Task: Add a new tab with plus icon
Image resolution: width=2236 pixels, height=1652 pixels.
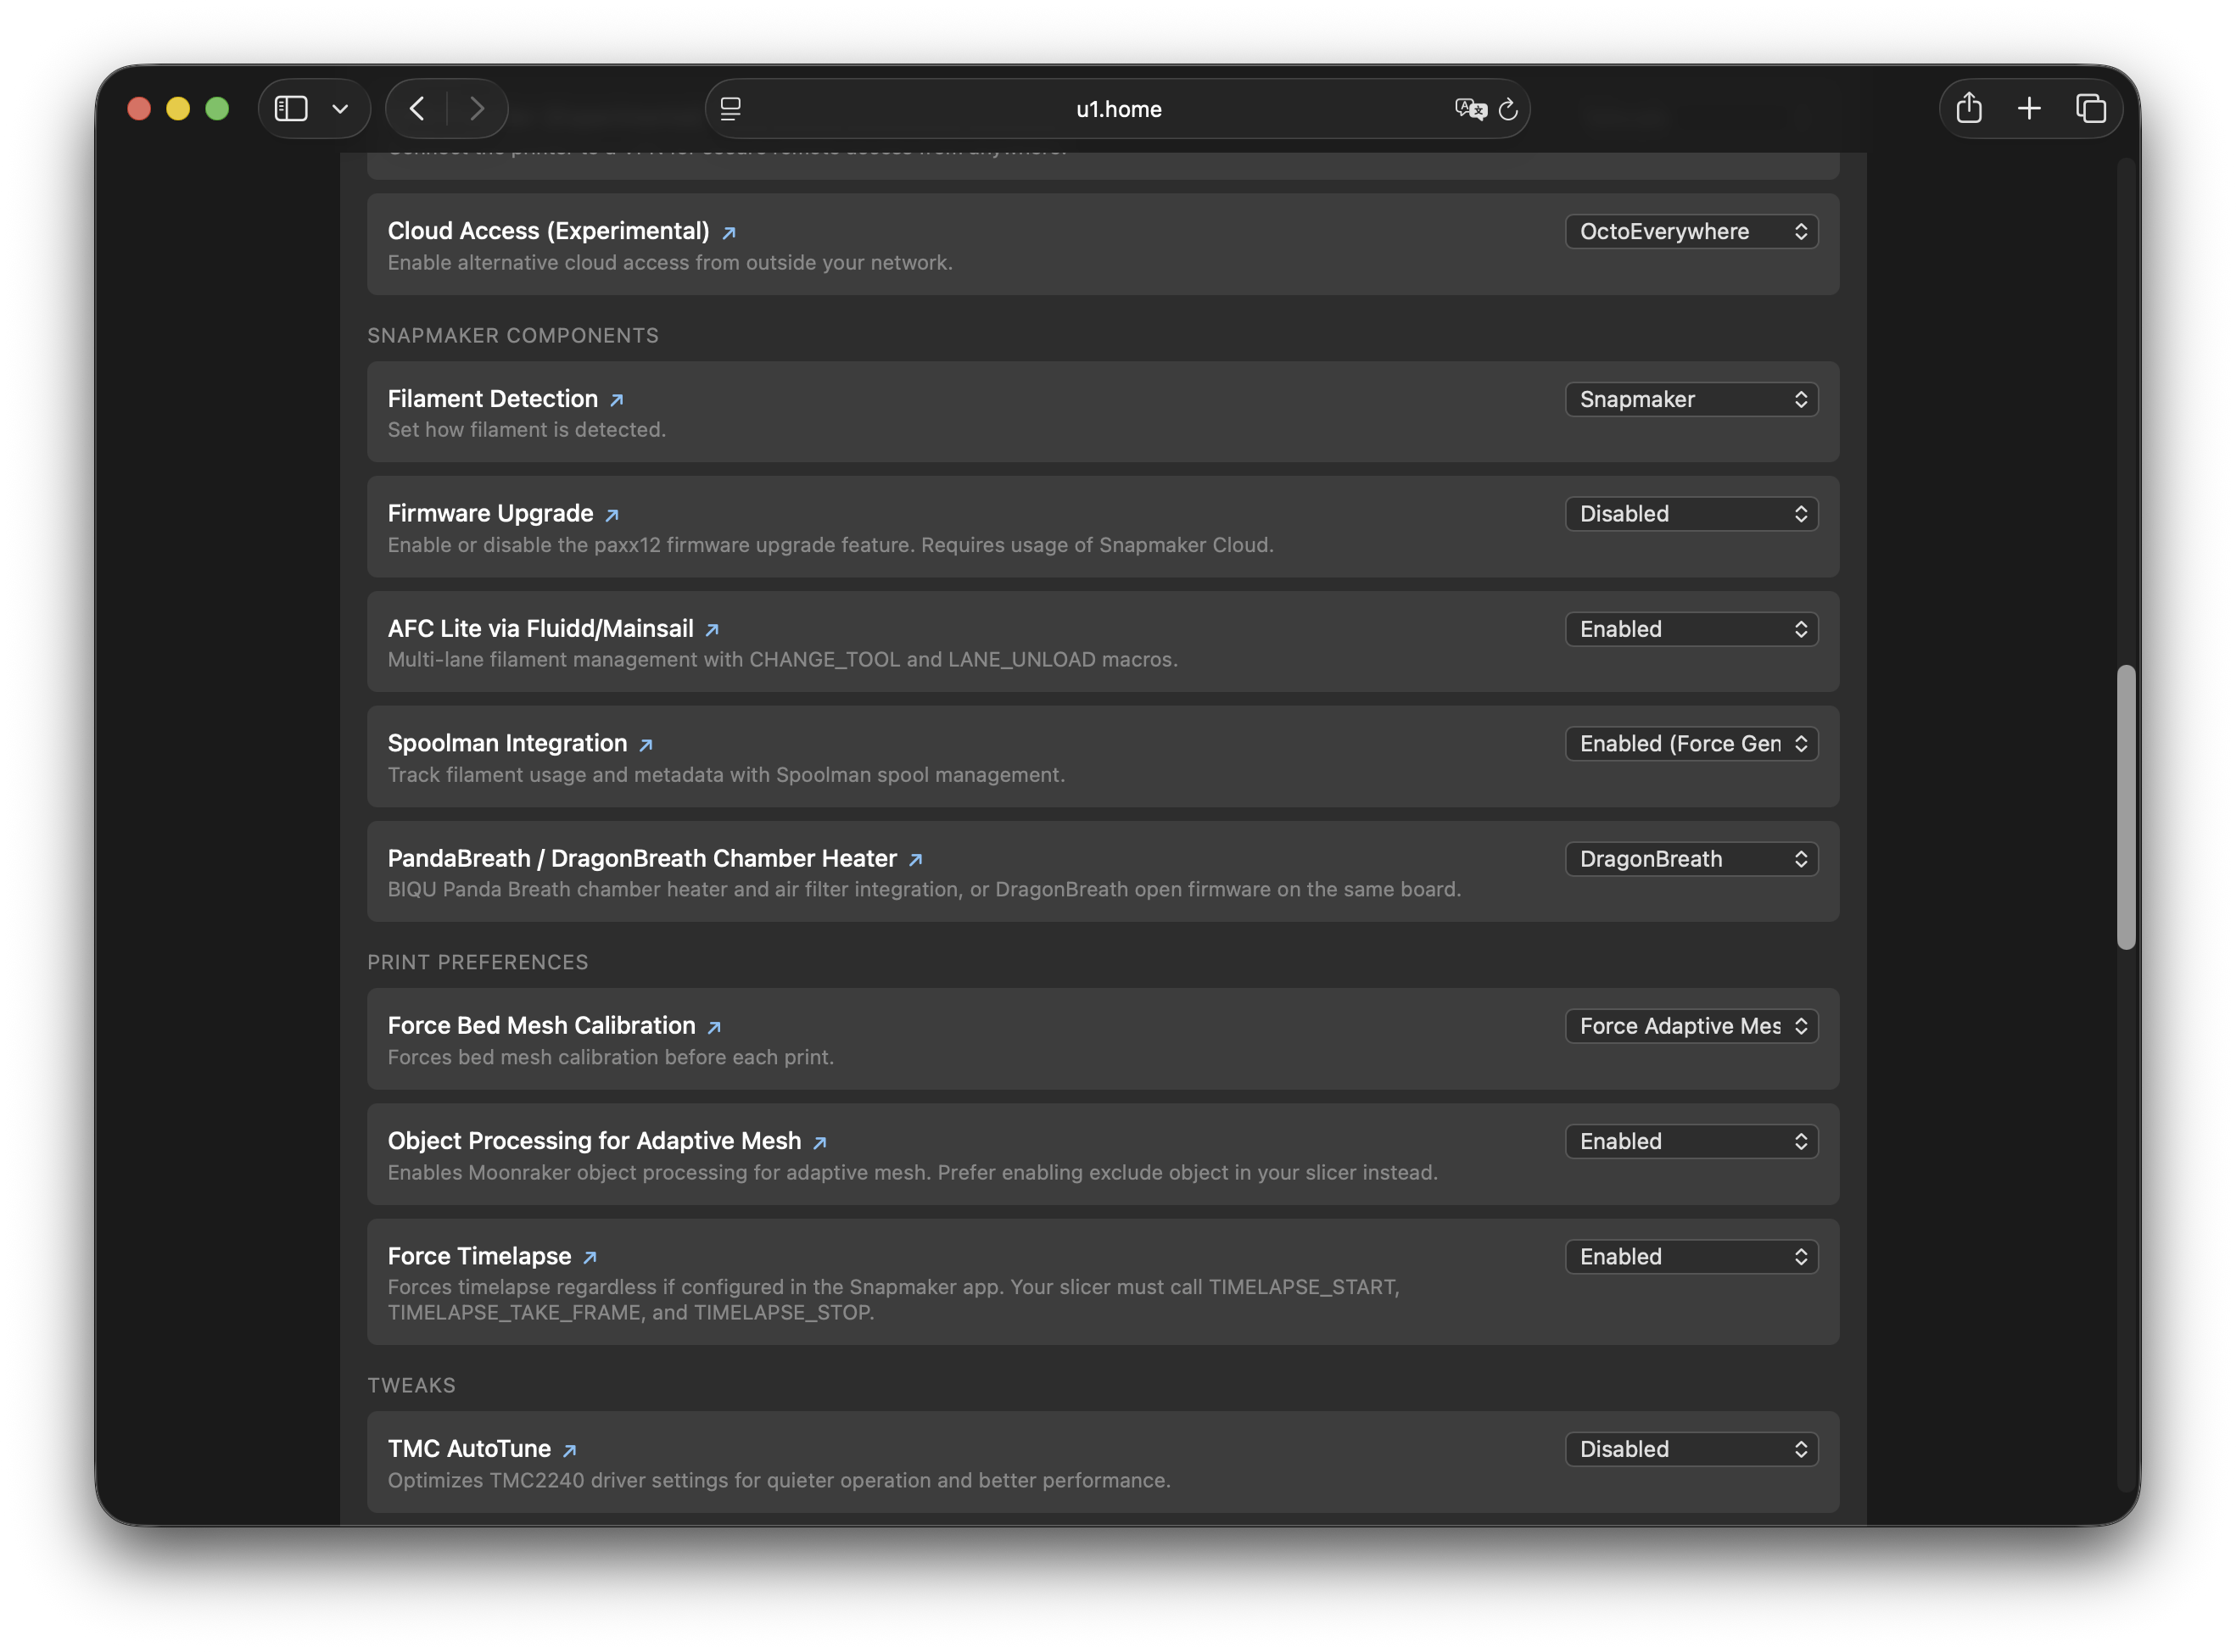Action: [x=2029, y=108]
